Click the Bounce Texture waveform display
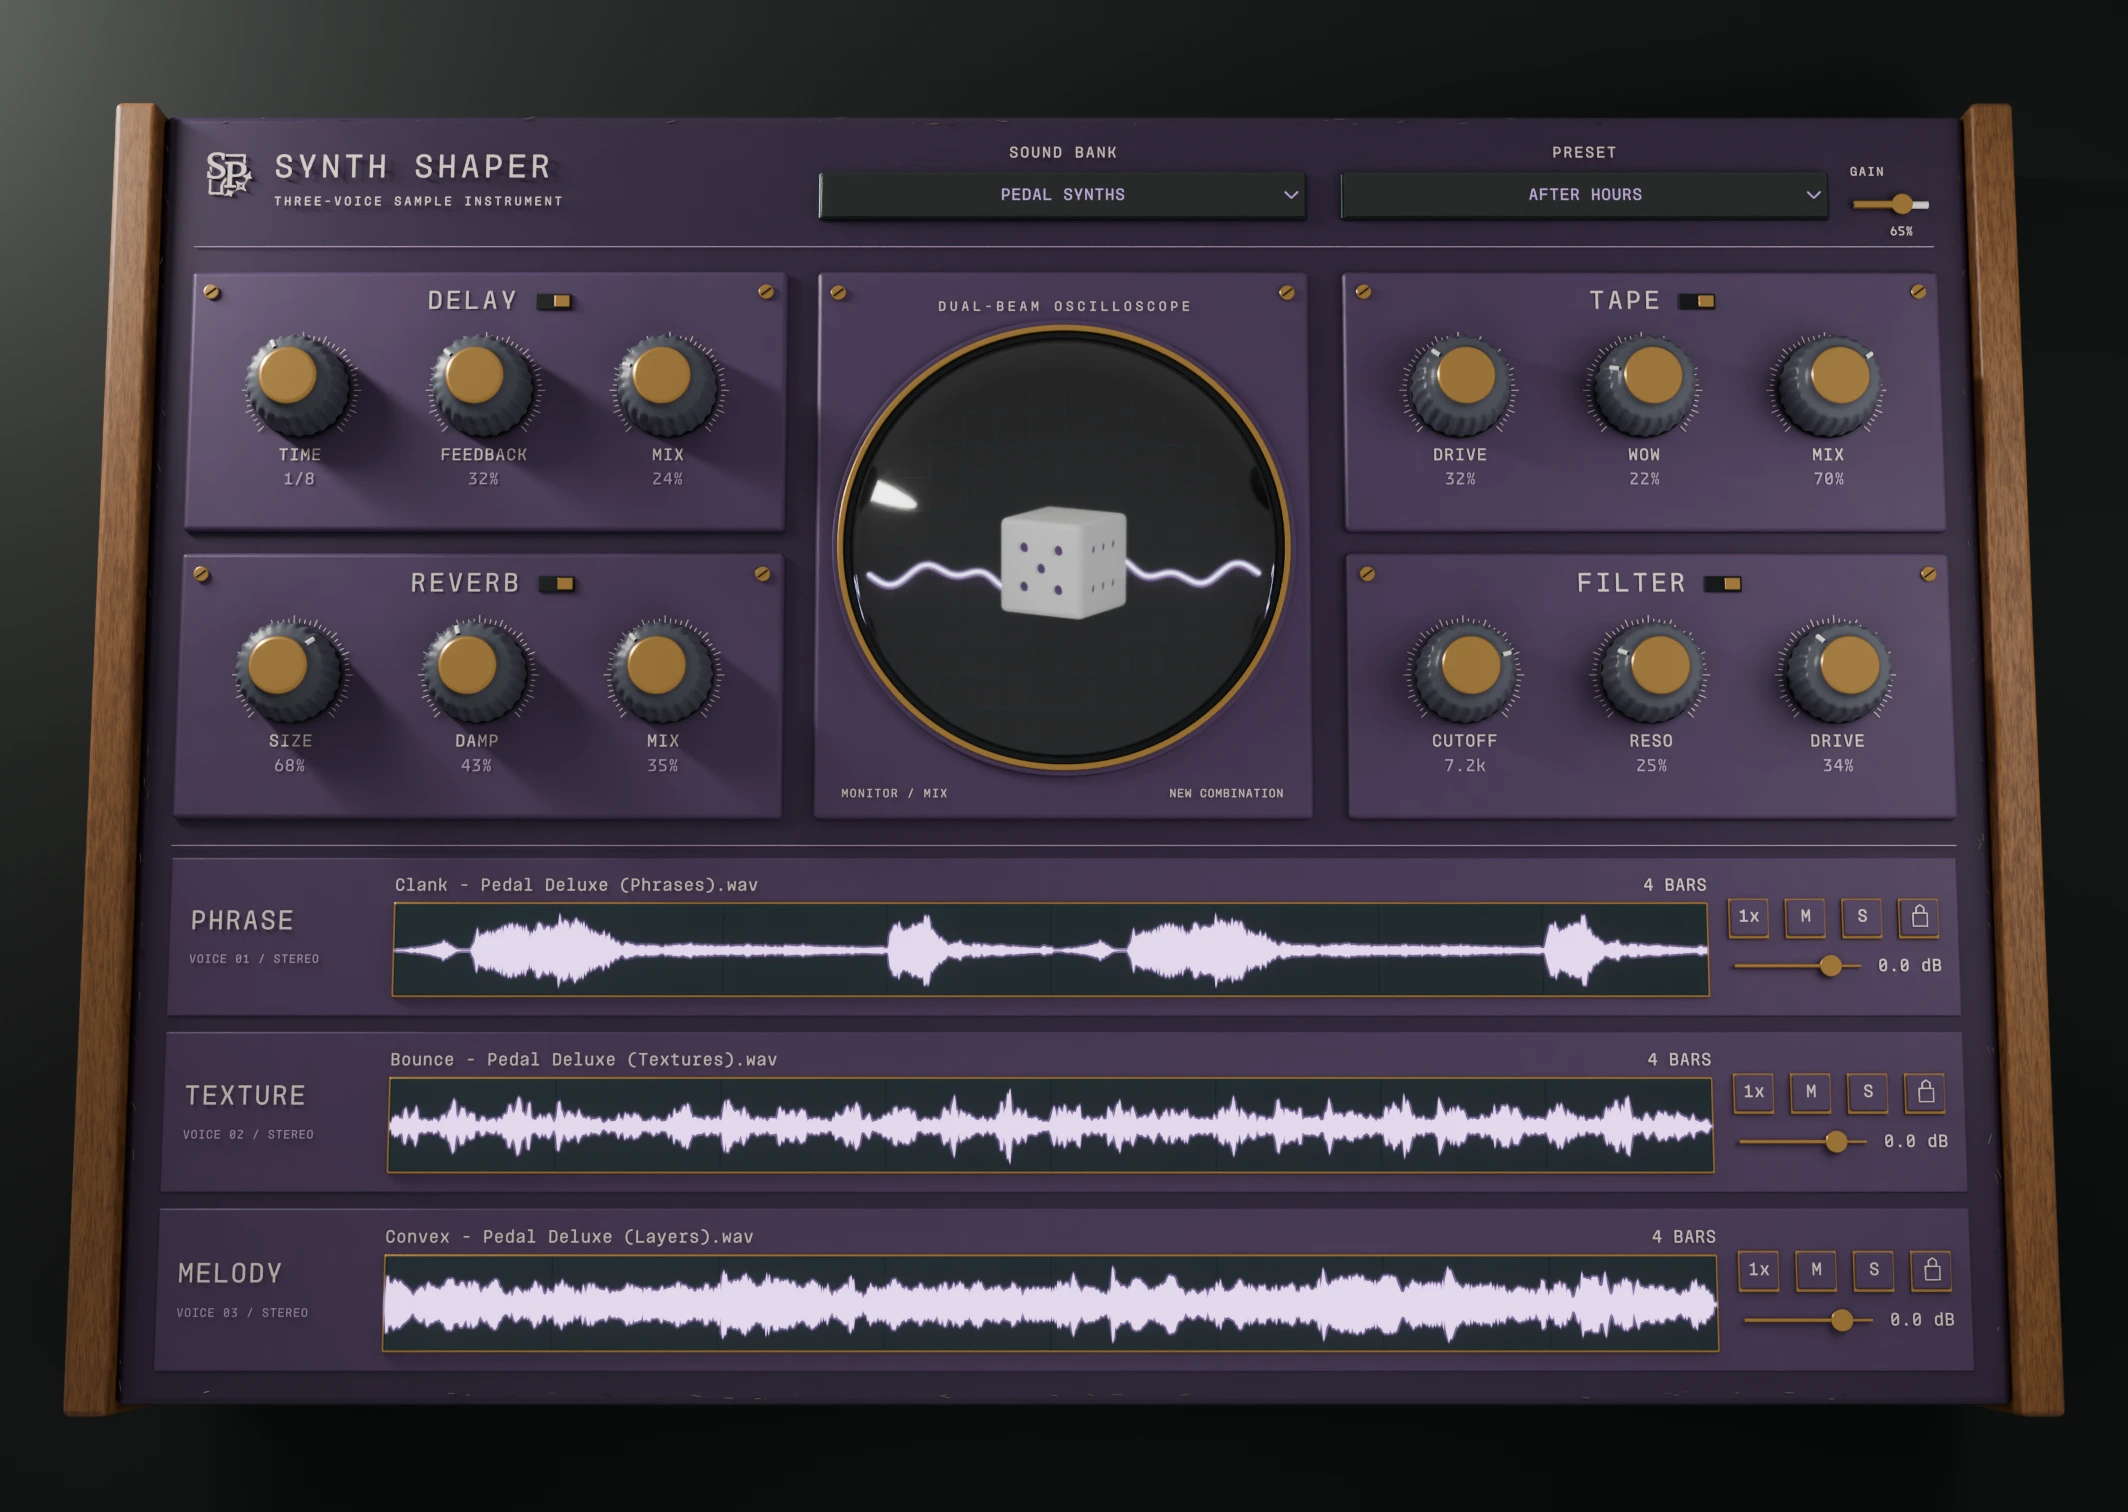The image size is (2128, 1512). (x=1051, y=1126)
